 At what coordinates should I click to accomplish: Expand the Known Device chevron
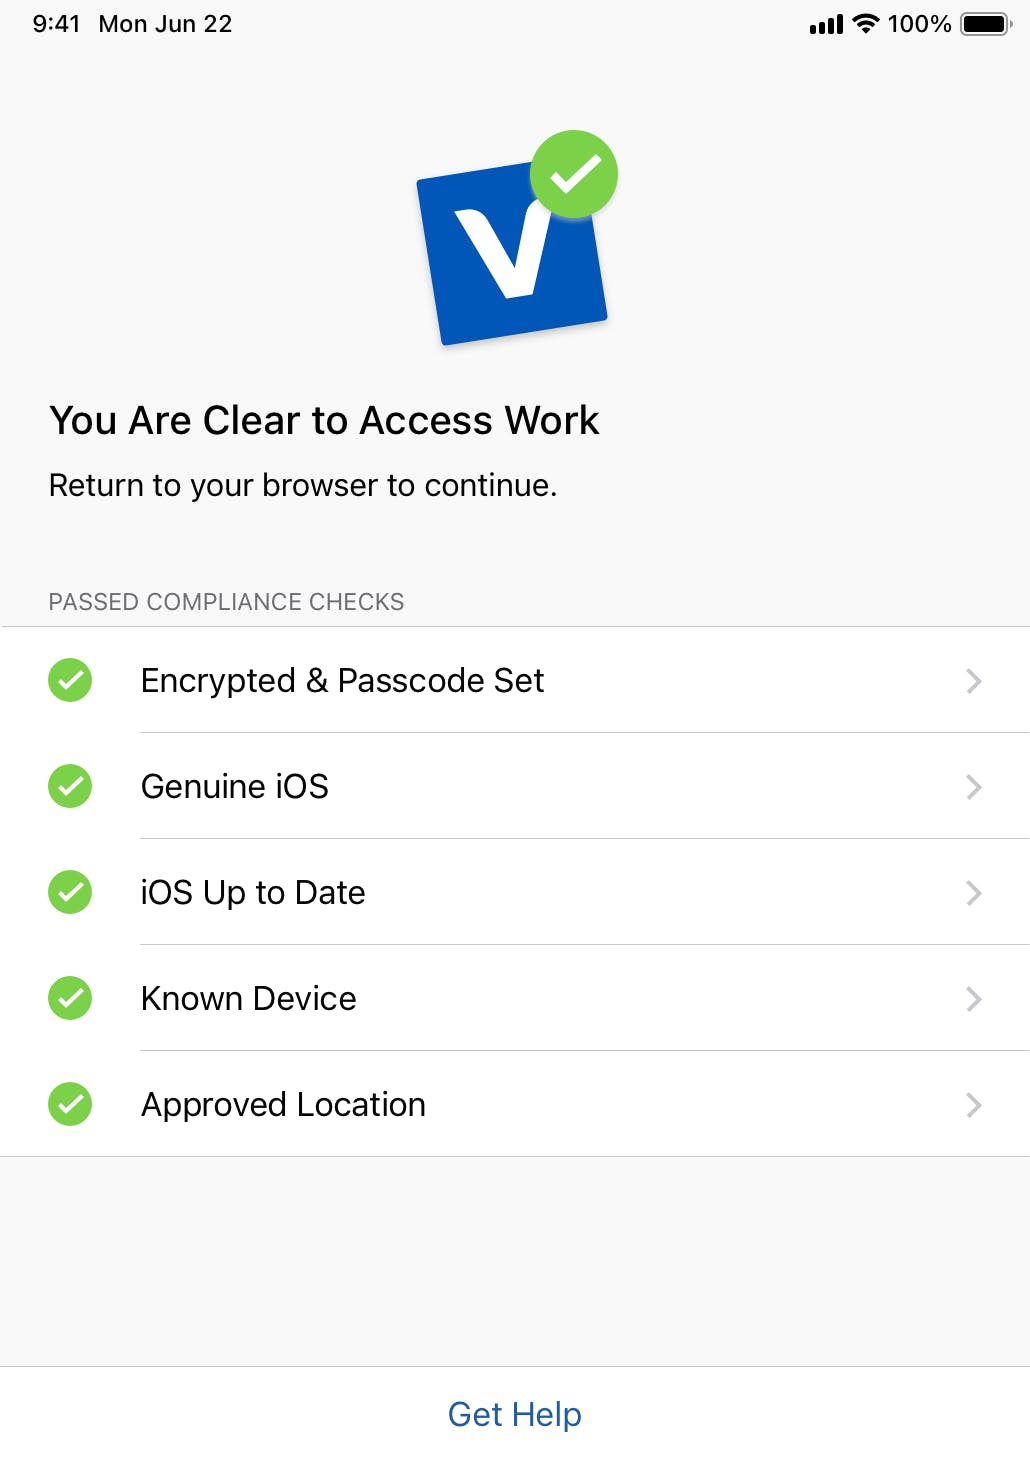click(x=974, y=999)
